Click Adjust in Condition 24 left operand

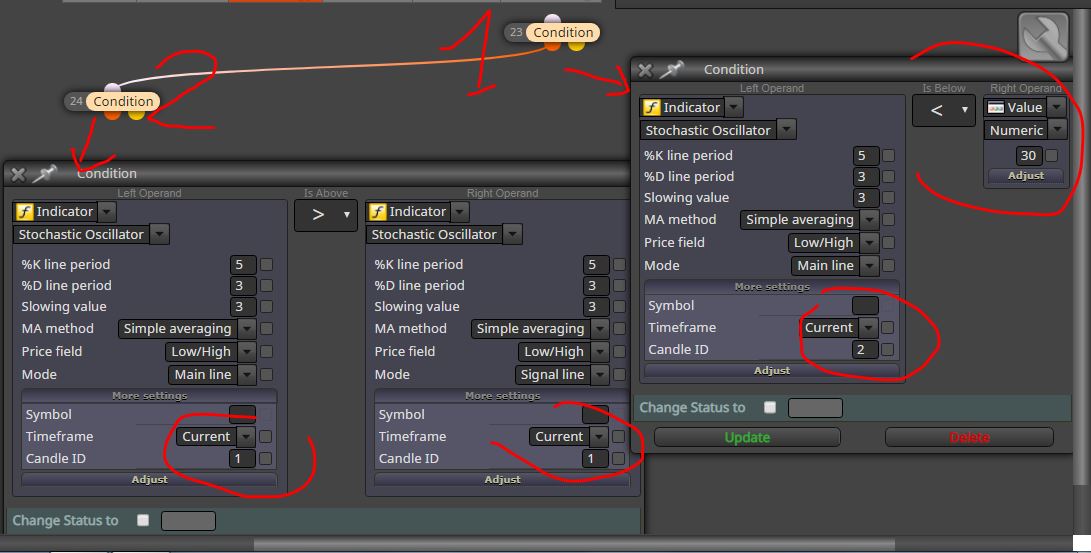[149, 479]
